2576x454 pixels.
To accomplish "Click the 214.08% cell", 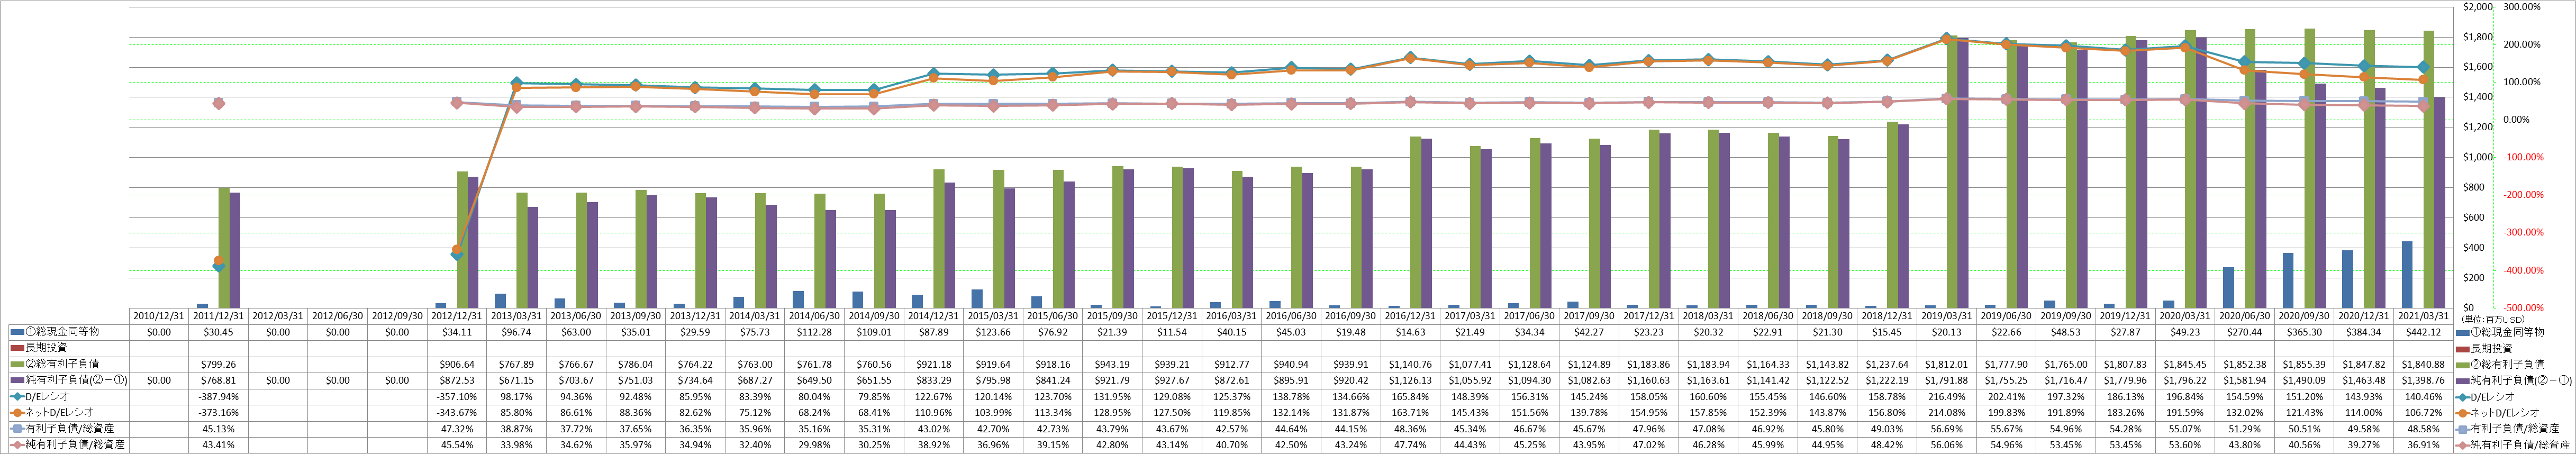I will tap(1948, 412).
